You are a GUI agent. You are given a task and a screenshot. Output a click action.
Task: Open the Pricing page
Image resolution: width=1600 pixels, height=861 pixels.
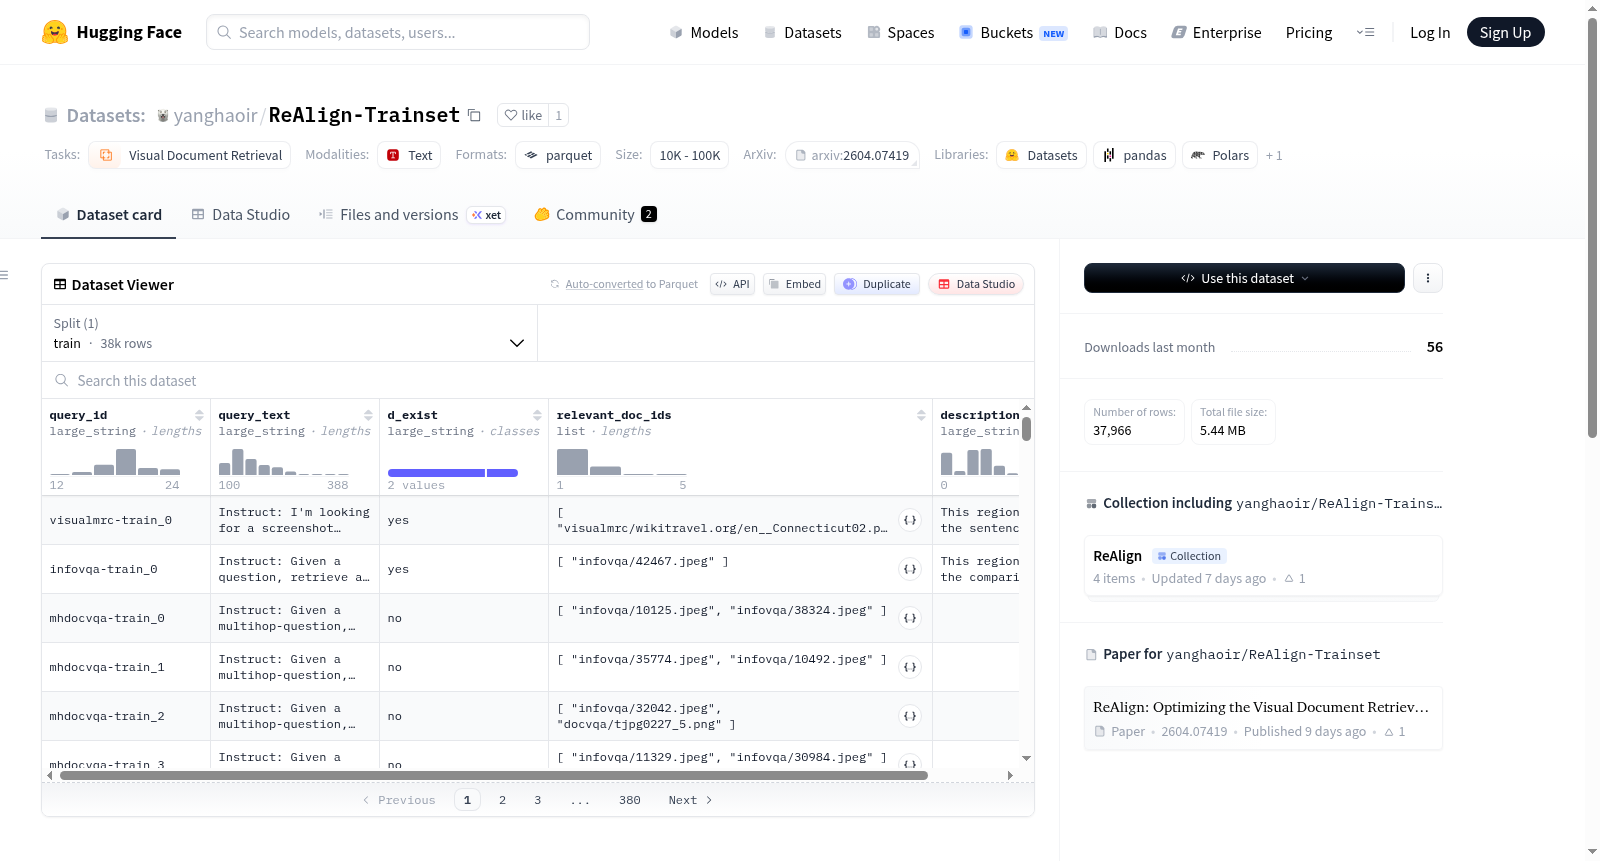[1309, 32]
